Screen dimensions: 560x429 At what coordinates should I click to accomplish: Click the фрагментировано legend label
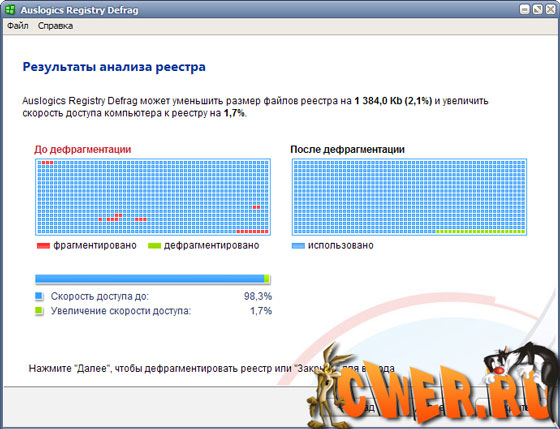click(95, 245)
